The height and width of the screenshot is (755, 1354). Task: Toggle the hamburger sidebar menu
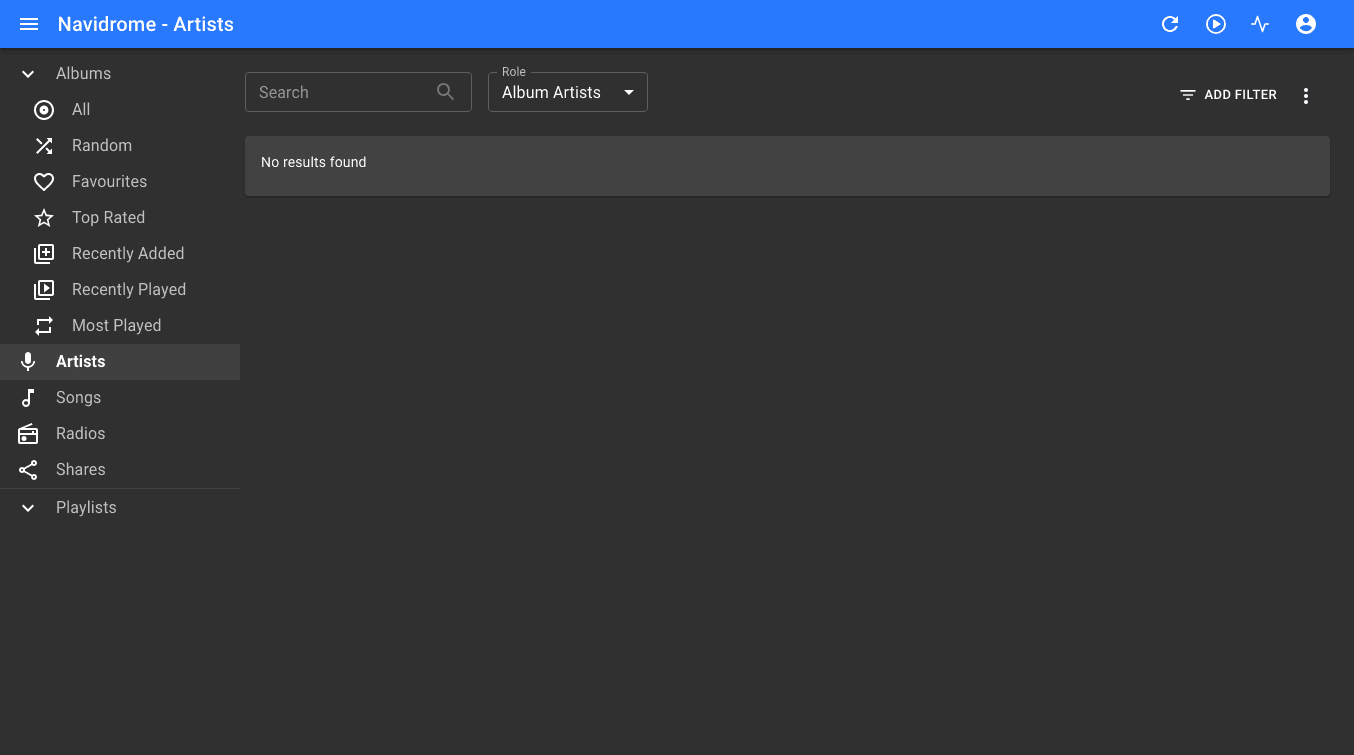(29, 24)
